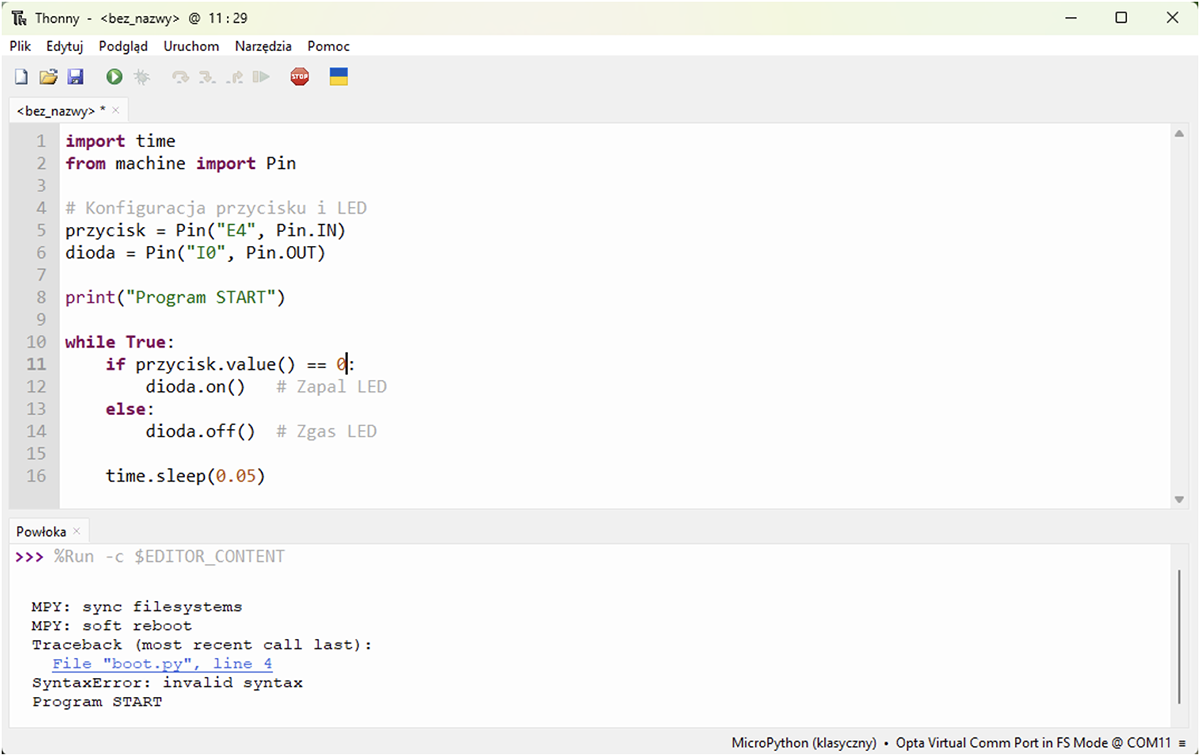Open the Edytuj menu
1200x755 pixels.
(65, 46)
